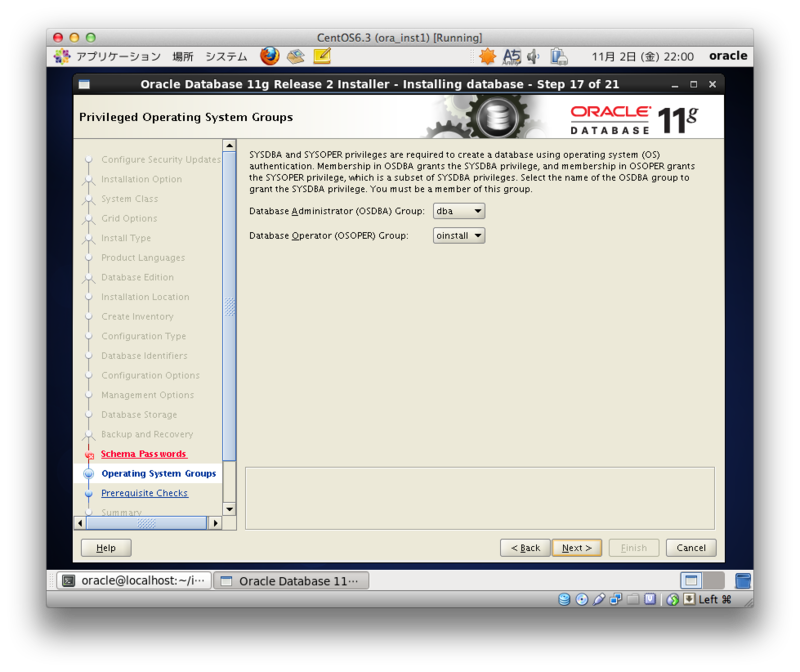Click the Configuration Type step
The image size is (800, 672).
coord(143,336)
